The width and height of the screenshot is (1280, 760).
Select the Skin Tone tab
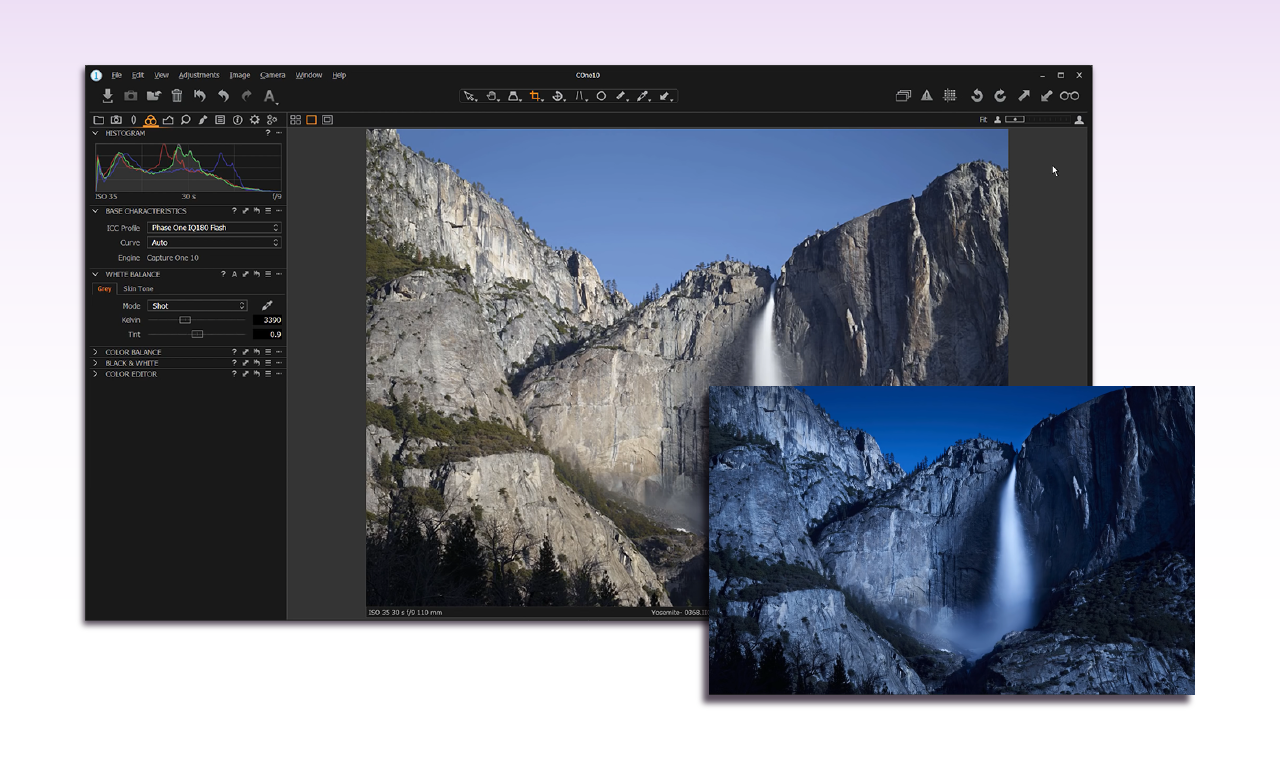(x=138, y=289)
